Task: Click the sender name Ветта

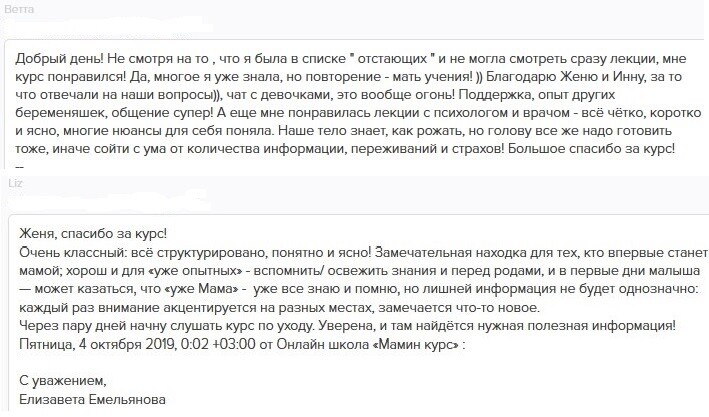Action: tap(20, 8)
